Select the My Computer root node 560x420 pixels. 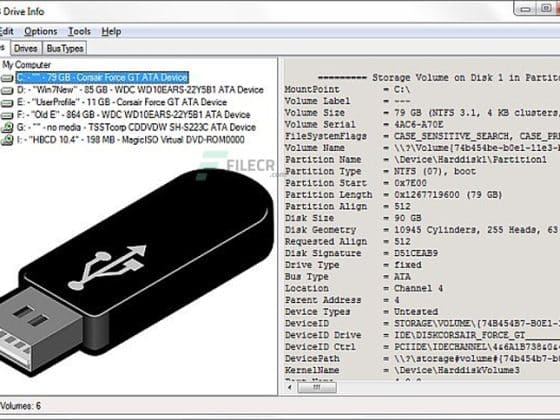click(x=27, y=65)
